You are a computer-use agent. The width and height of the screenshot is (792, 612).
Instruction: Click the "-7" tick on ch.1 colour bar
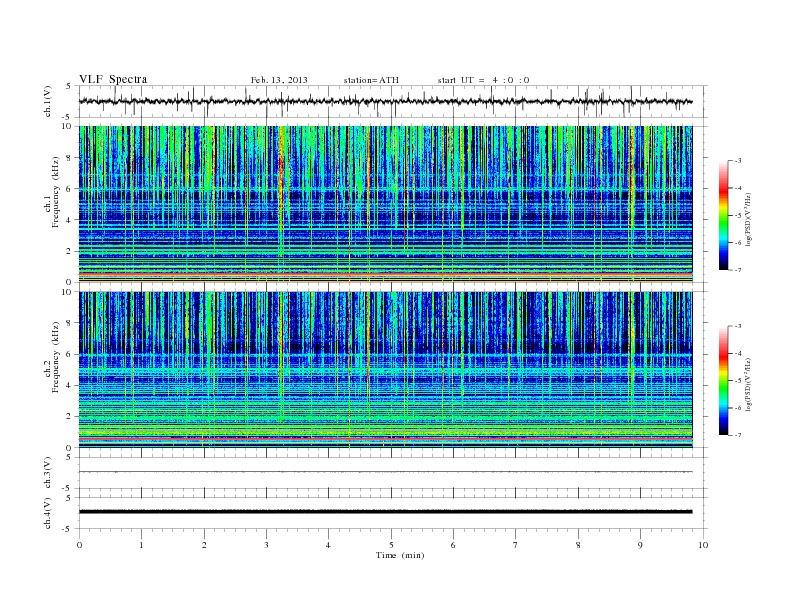point(737,270)
